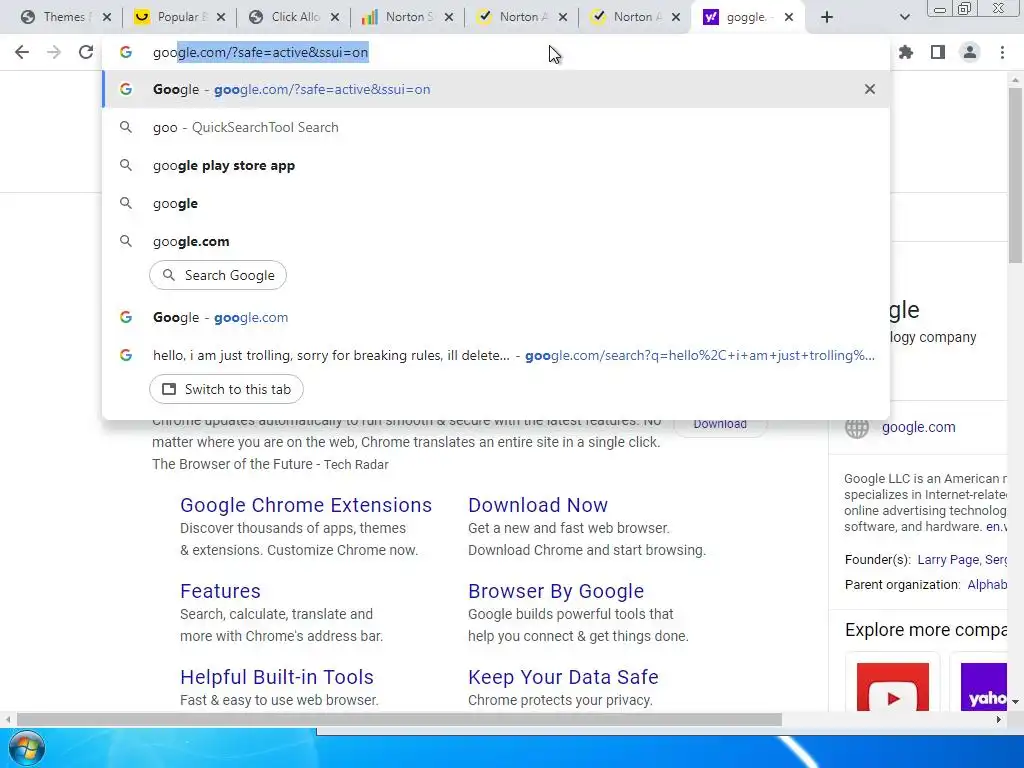Close the Themes tab
Viewport: 1024px width, 768px height.
(107, 17)
